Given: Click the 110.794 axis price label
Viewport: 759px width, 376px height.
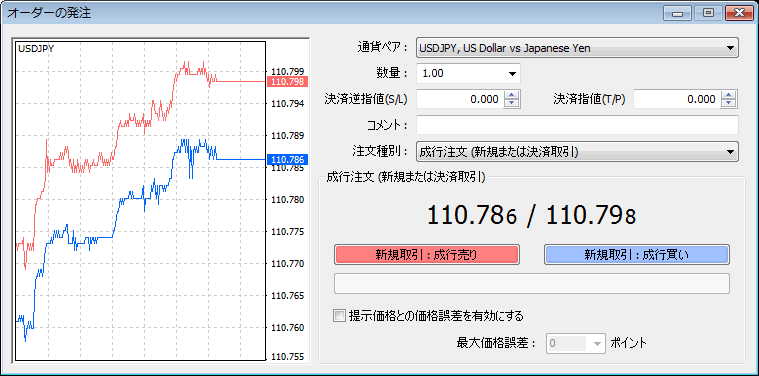Looking at the screenshot, I should click(288, 104).
